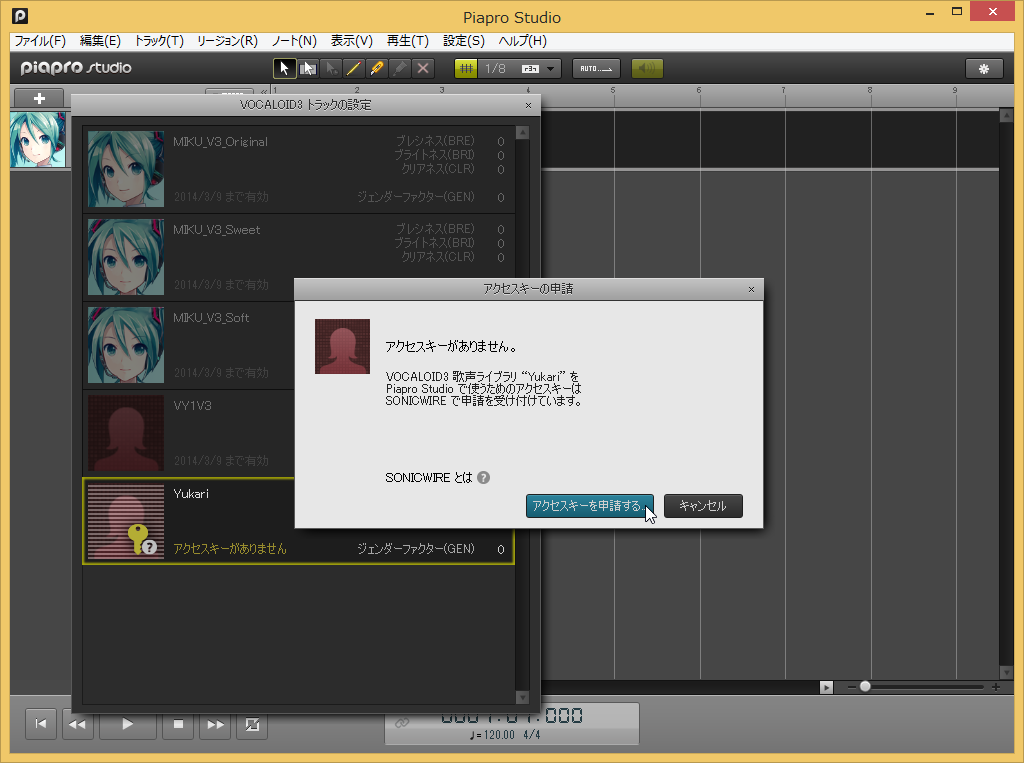Click the rewind transport button
Screen dimensions: 1024x763
tap(77, 724)
